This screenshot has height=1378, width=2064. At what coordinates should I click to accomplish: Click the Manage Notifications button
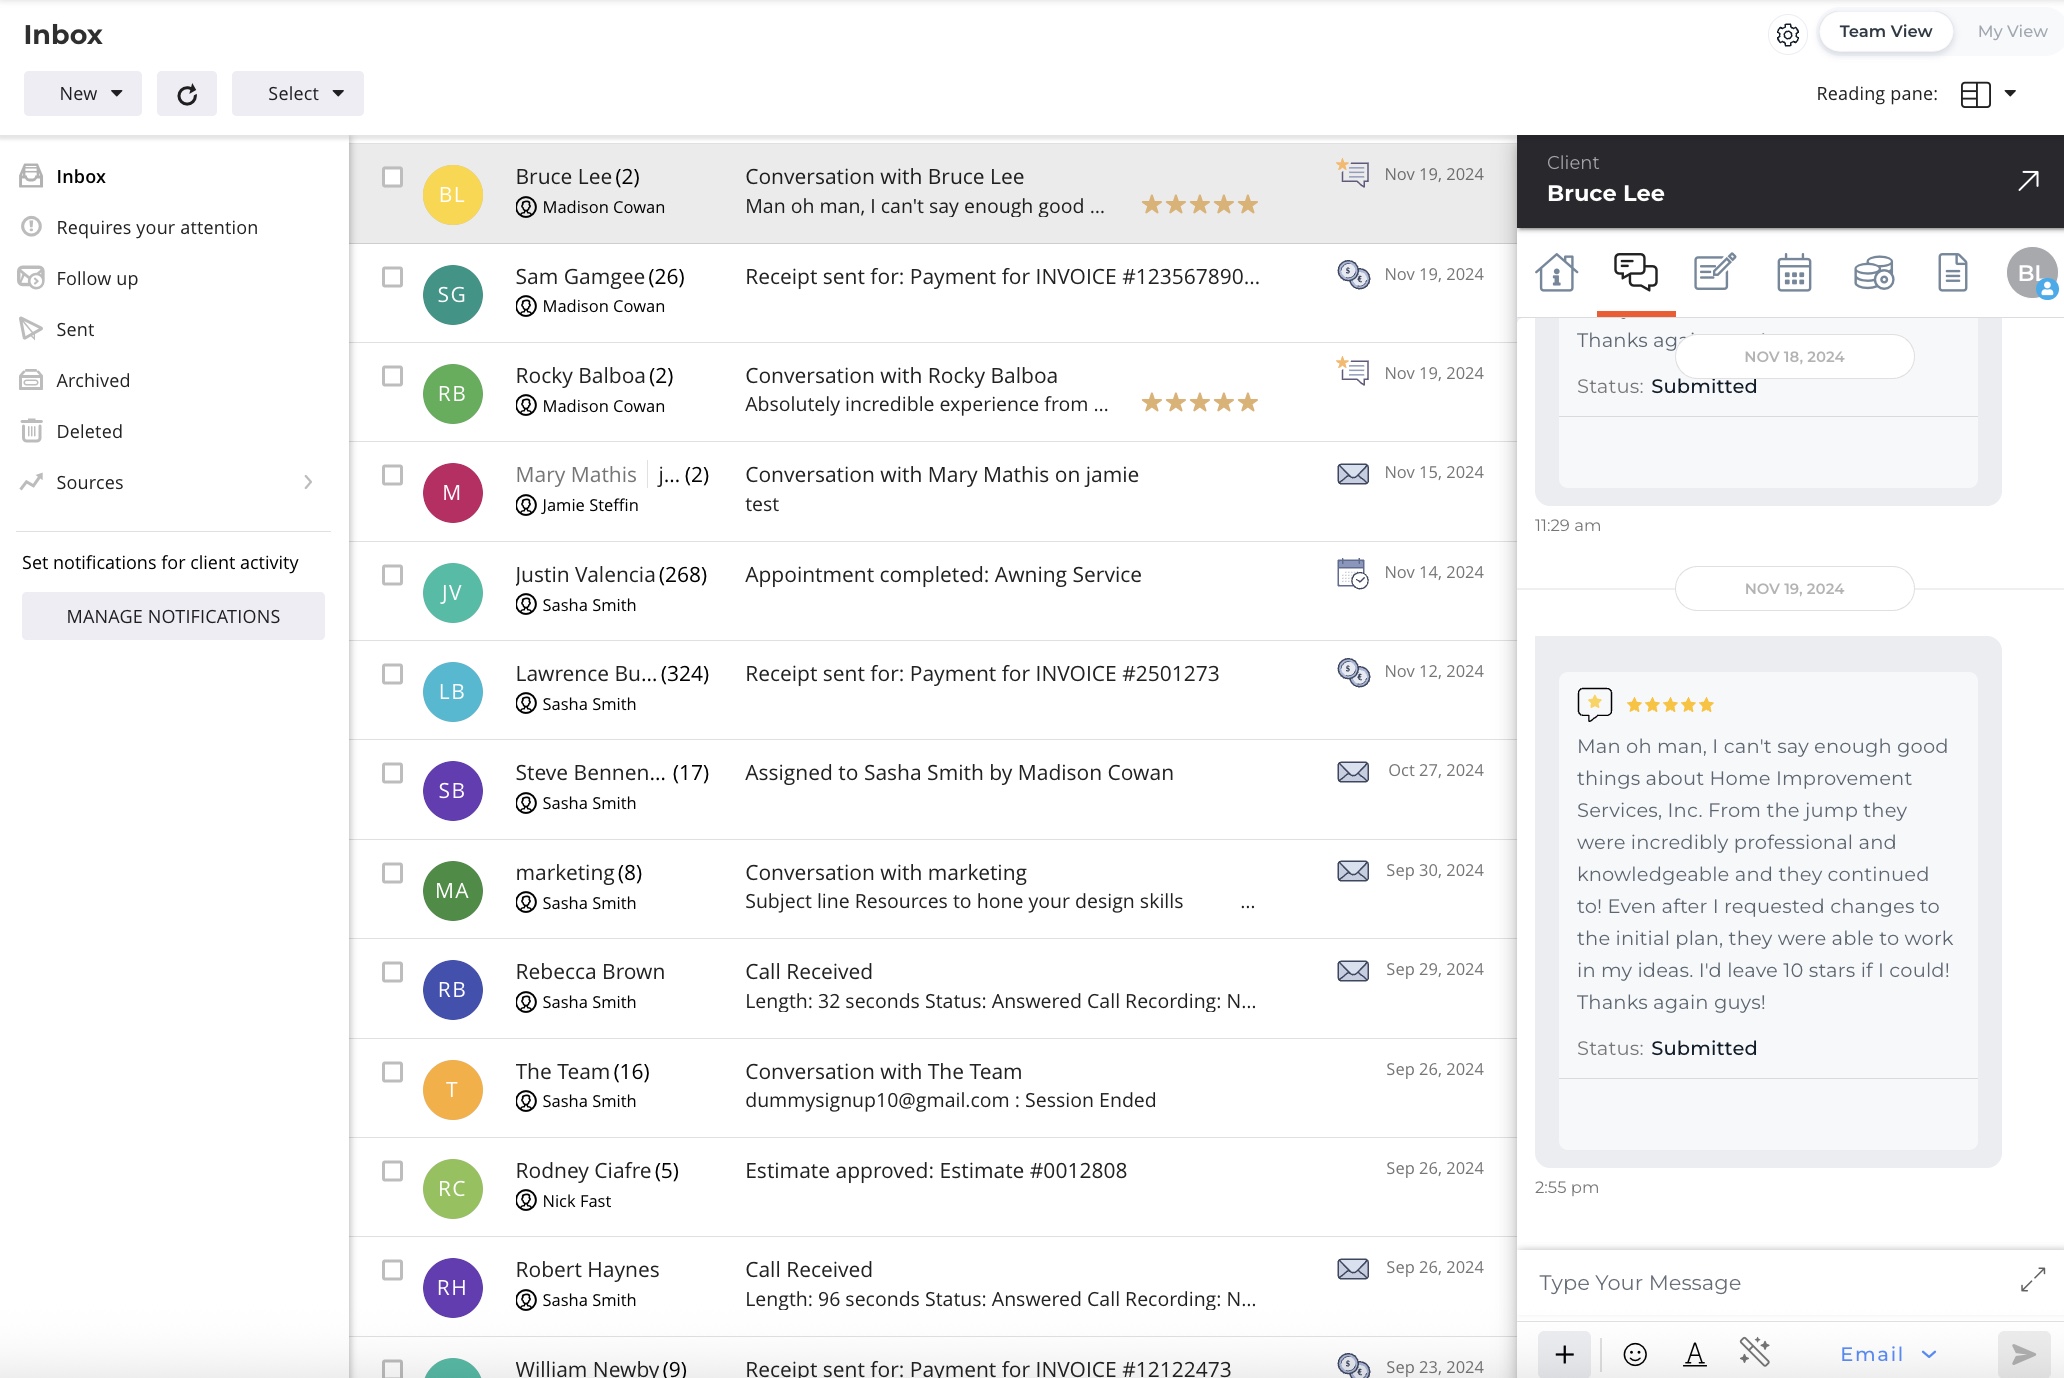(x=173, y=616)
